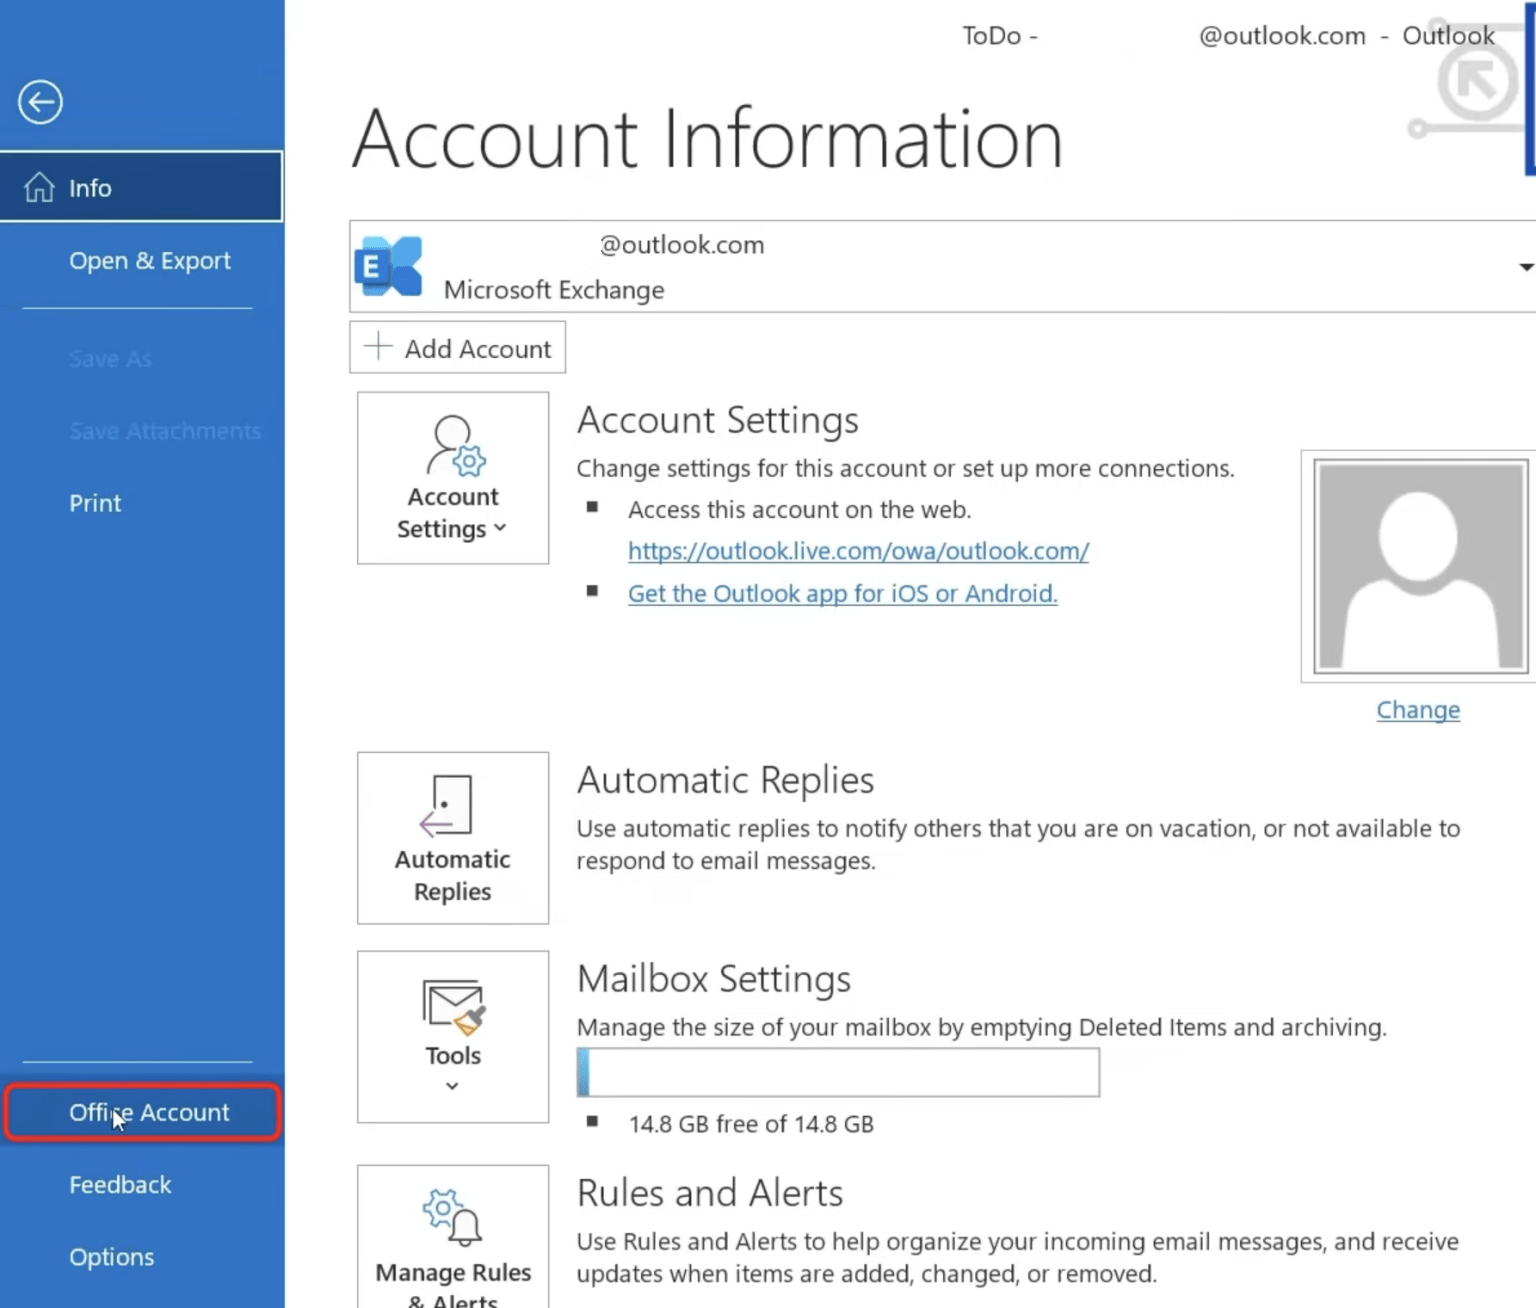Switch to Open & Export section
Screen dimensions: 1536x1308
(x=149, y=260)
